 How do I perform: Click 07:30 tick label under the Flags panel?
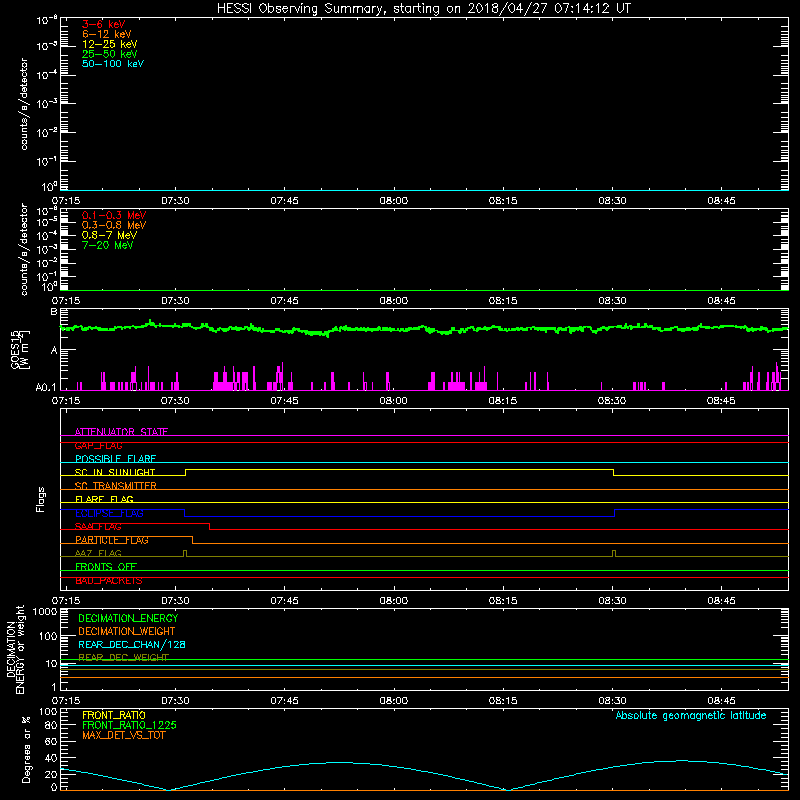click(175, 601)
